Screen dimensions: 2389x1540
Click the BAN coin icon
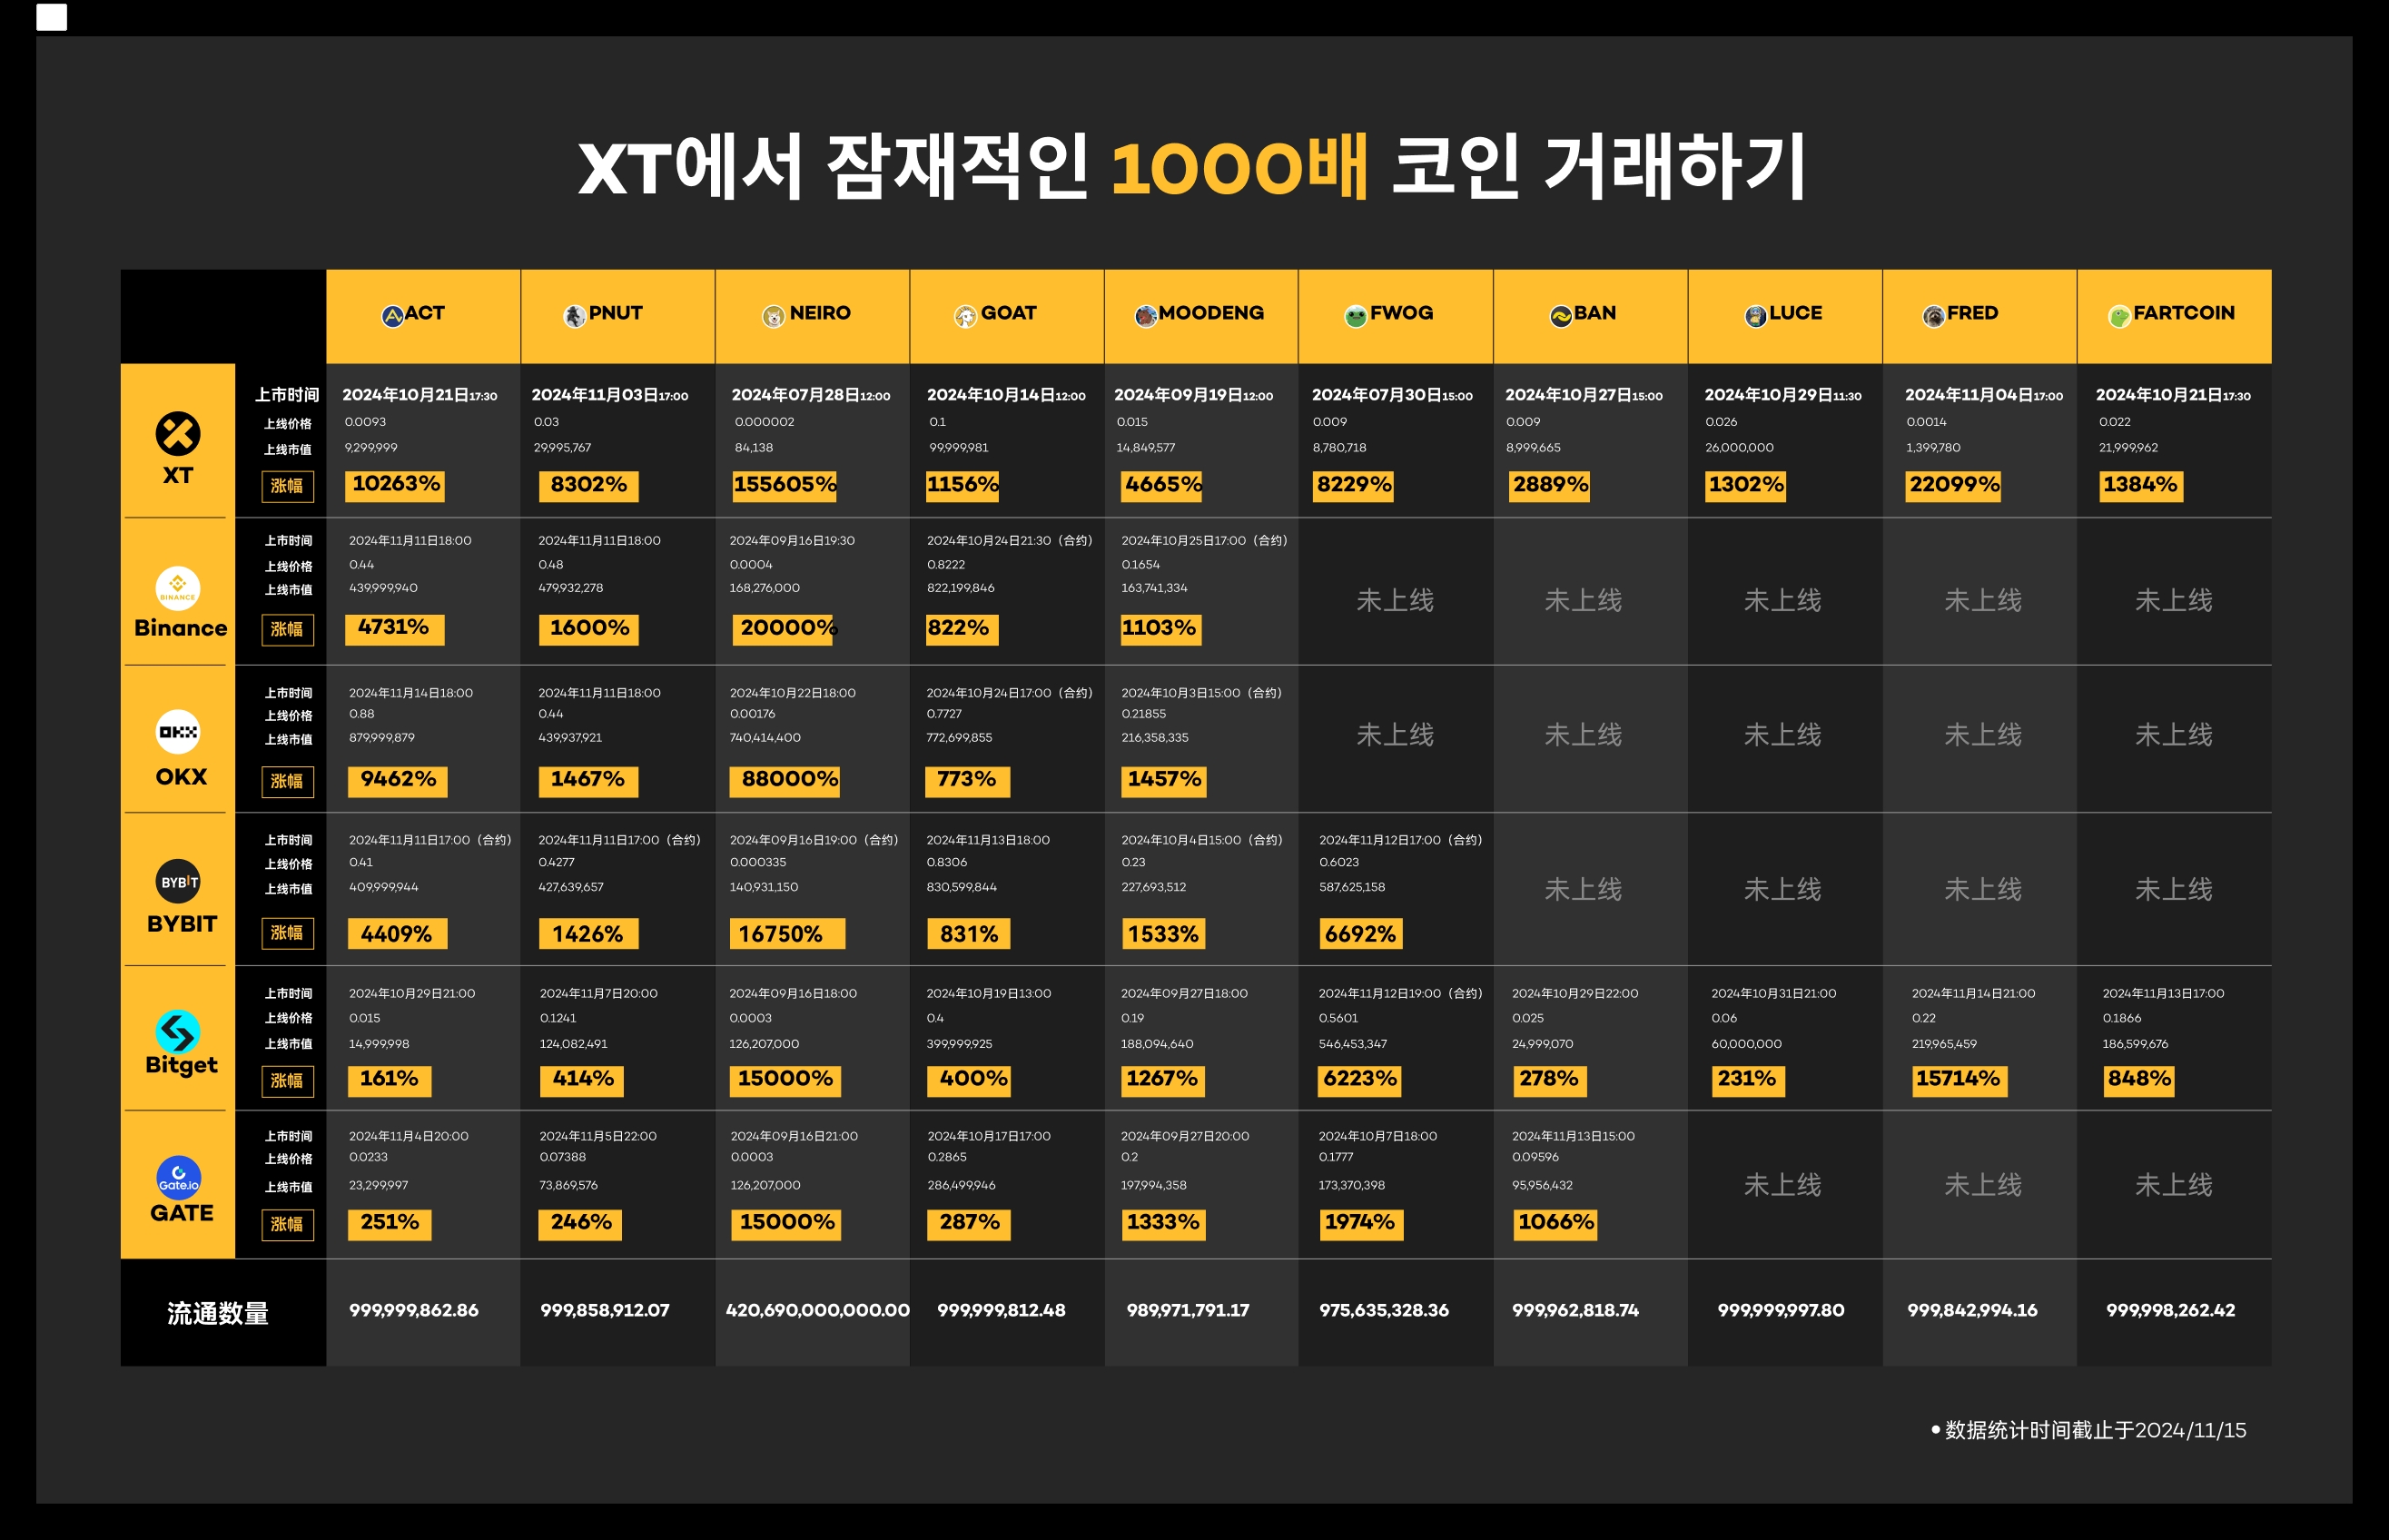click(1561, 316)
